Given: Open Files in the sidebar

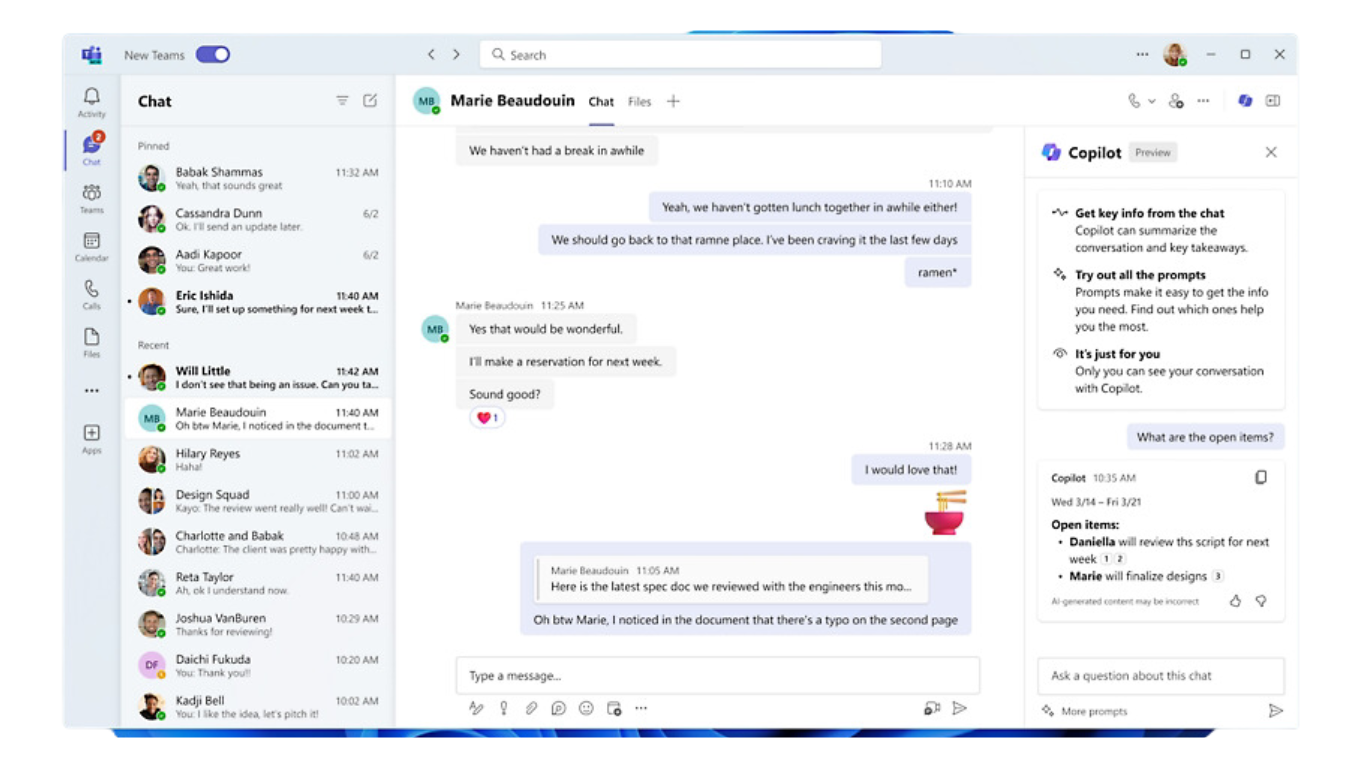Looking at the screenshot, I should pos(91,342).
